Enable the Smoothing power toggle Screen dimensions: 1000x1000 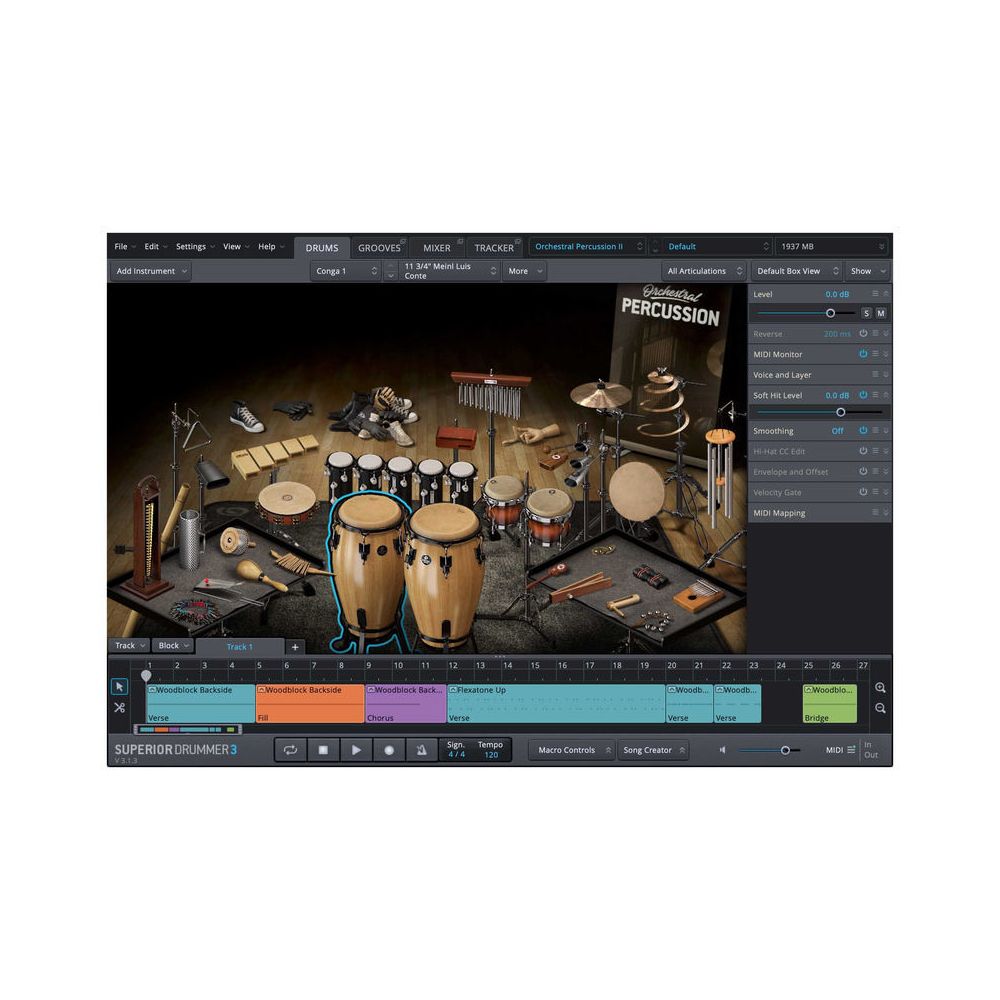click(864, 431)
